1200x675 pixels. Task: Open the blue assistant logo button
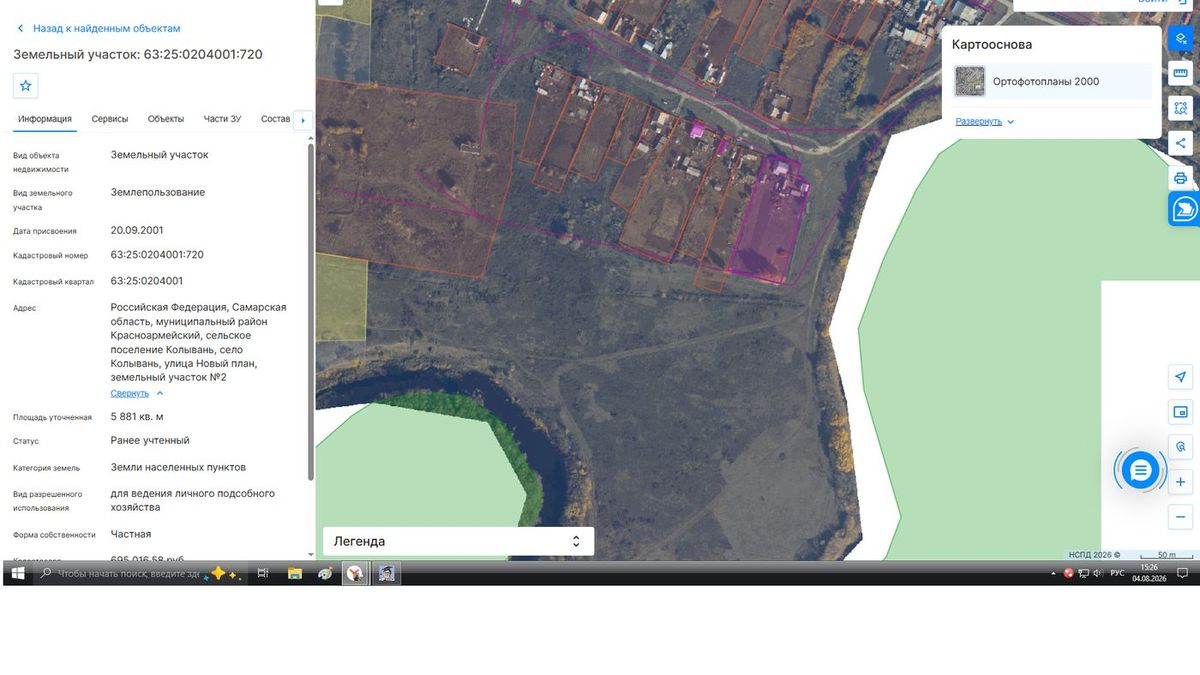tap(1184, 209)
